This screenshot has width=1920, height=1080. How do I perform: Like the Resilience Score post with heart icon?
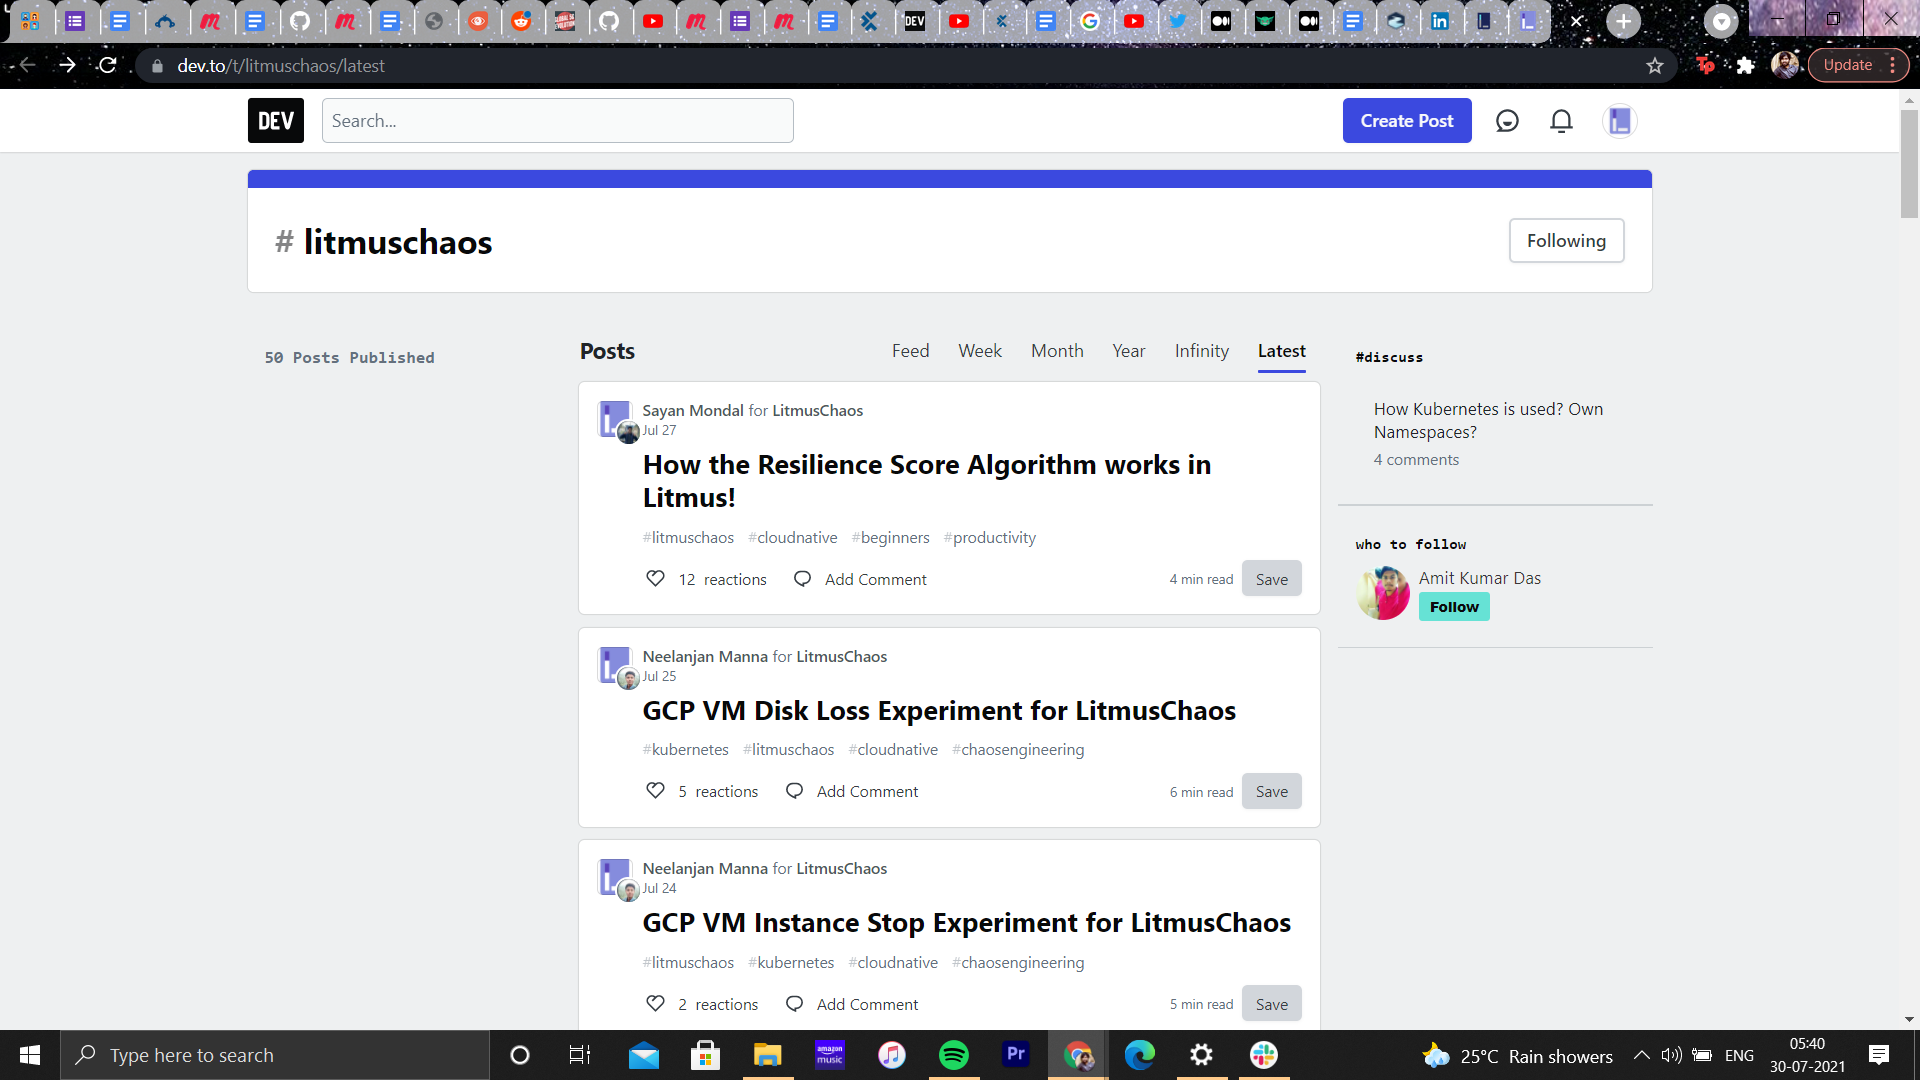point(655,579)
